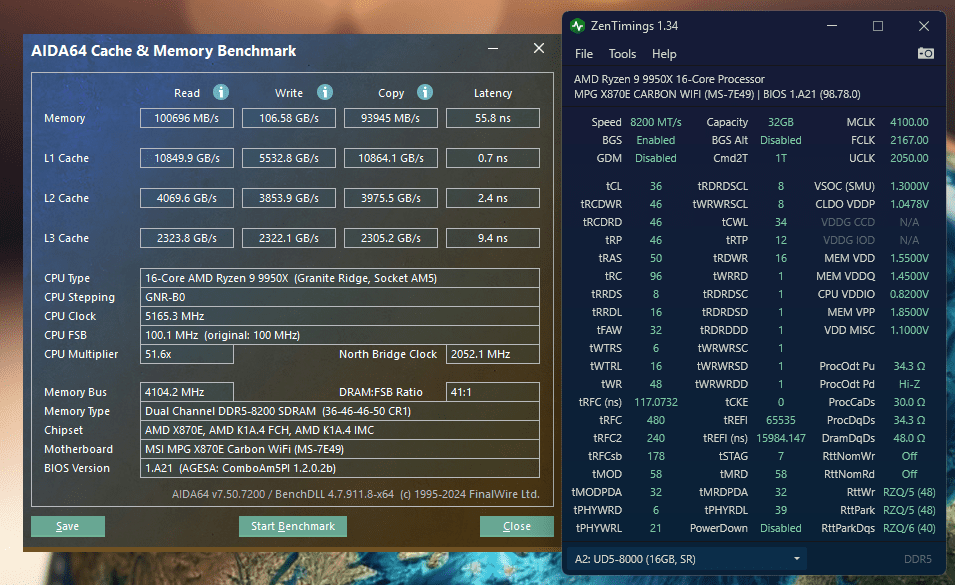Click the Chipset field AMD X870E

(340, 430)
